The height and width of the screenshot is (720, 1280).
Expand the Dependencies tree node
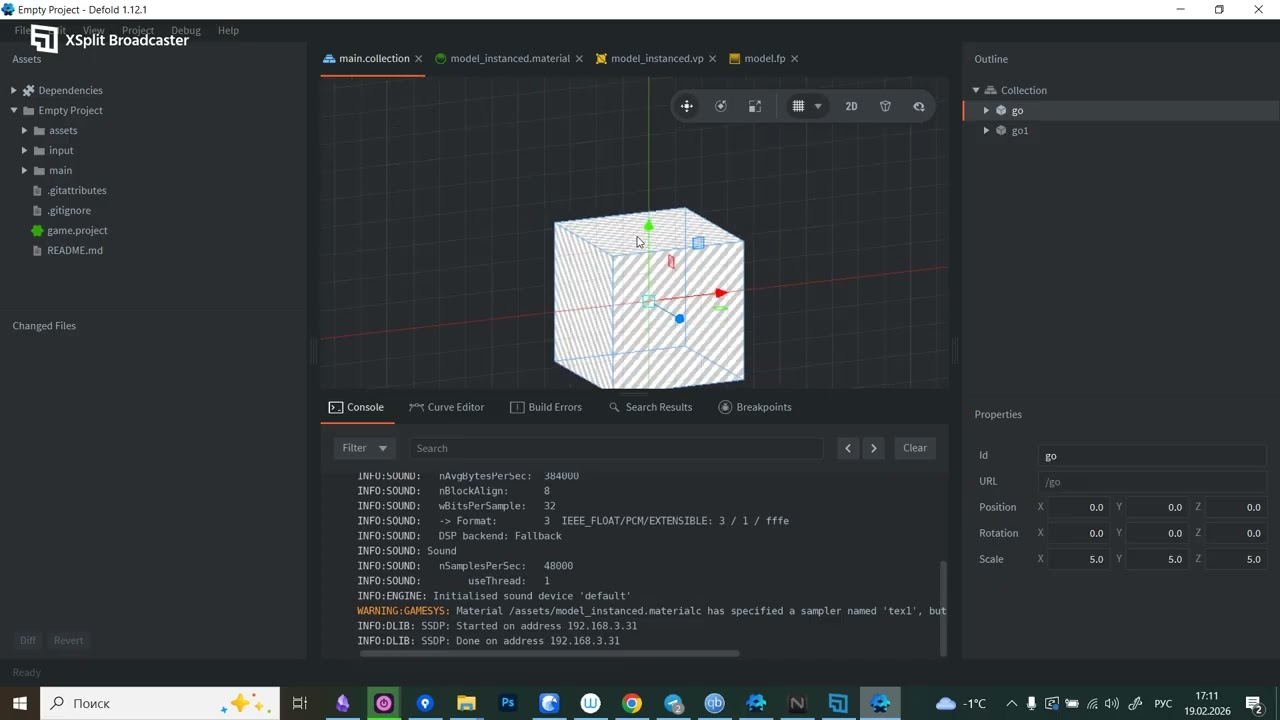click(14, 90)
